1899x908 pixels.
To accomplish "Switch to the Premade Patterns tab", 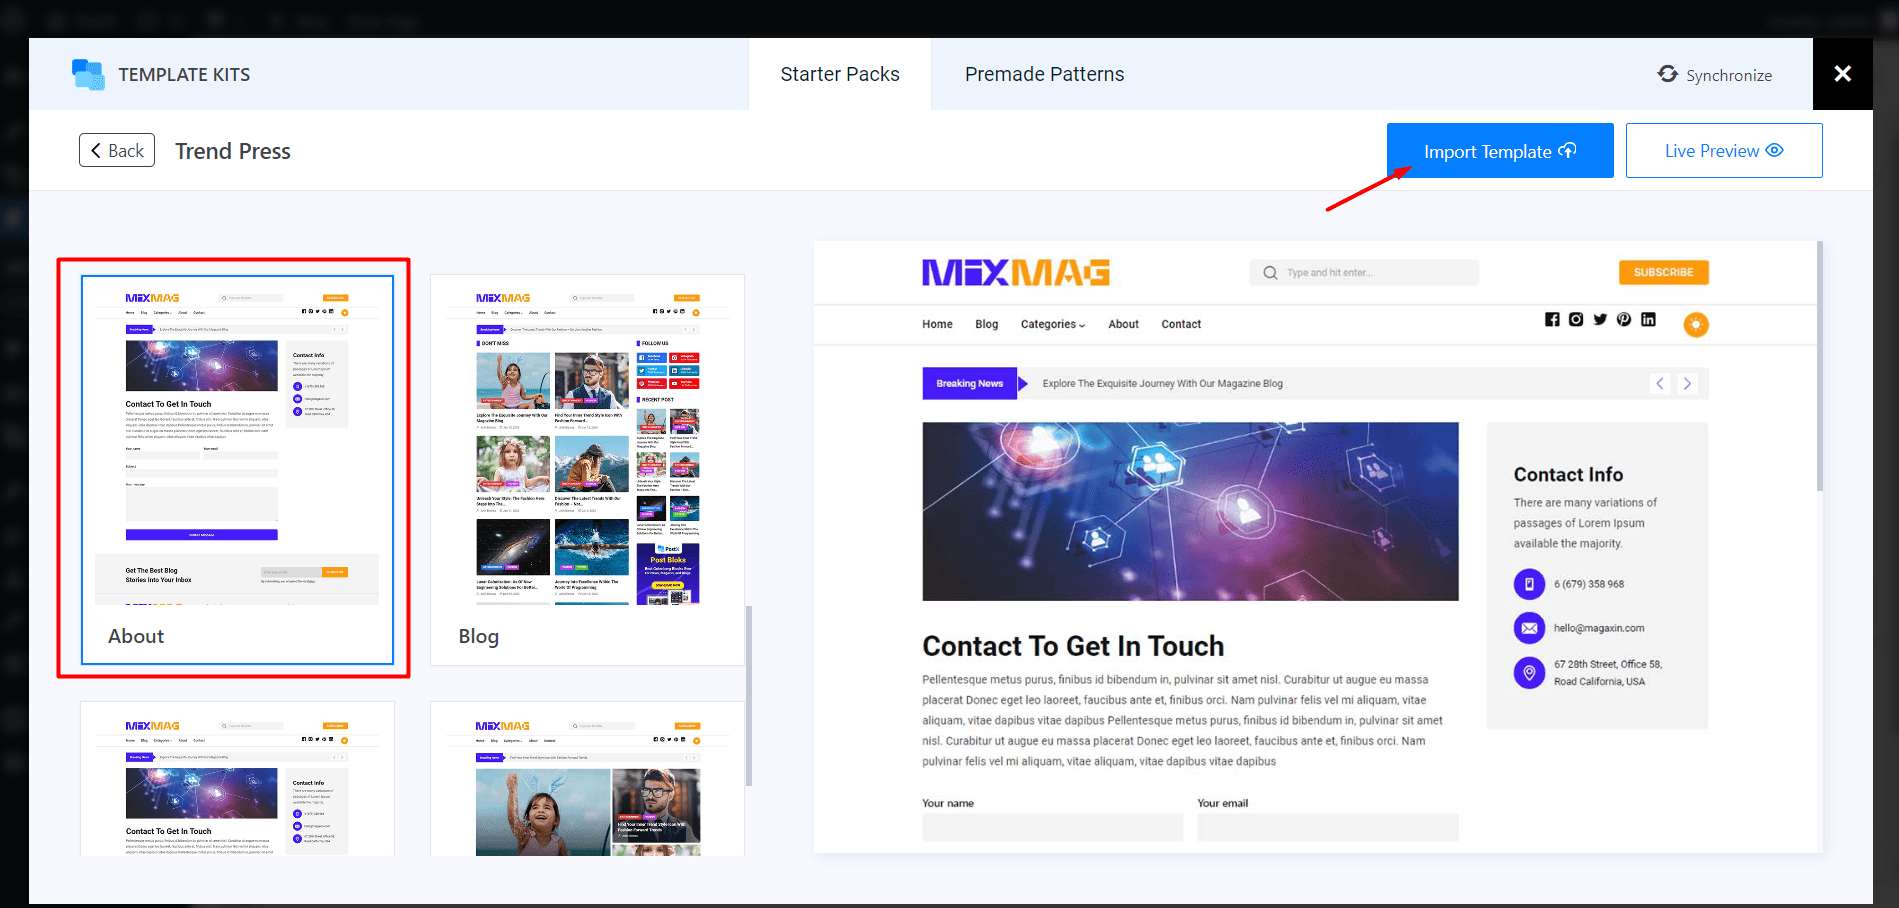I will [1044, 73].
